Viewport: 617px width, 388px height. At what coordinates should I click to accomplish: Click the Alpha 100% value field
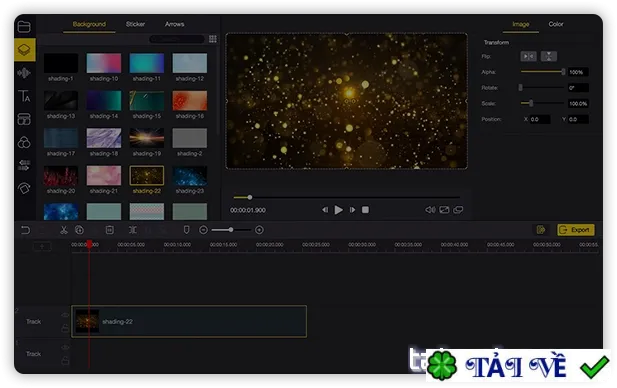578,72
